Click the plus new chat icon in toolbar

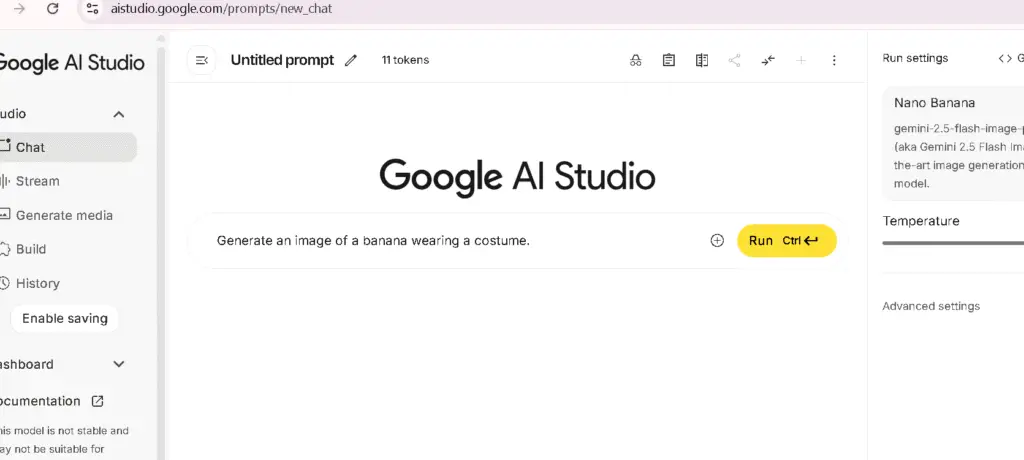tap(801, 61)
